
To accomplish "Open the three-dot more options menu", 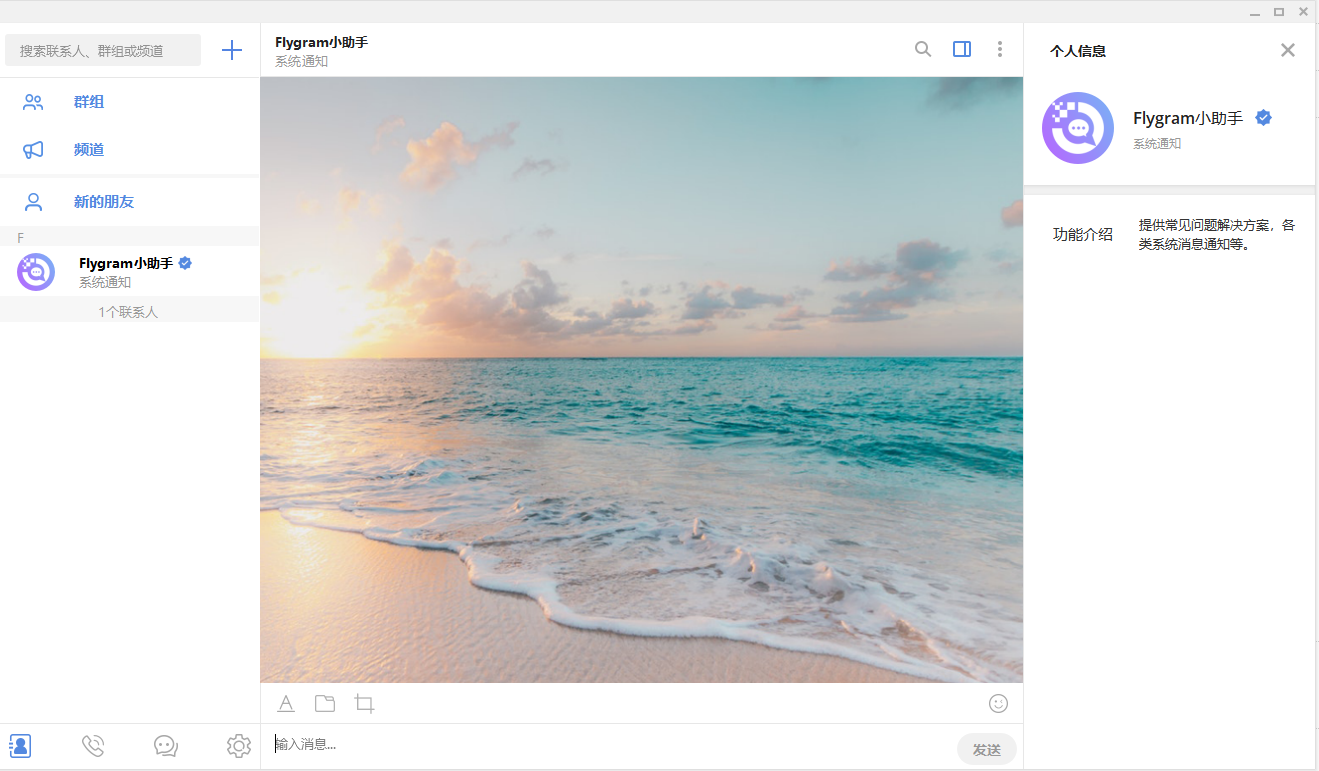I will (x=999, y=49).
